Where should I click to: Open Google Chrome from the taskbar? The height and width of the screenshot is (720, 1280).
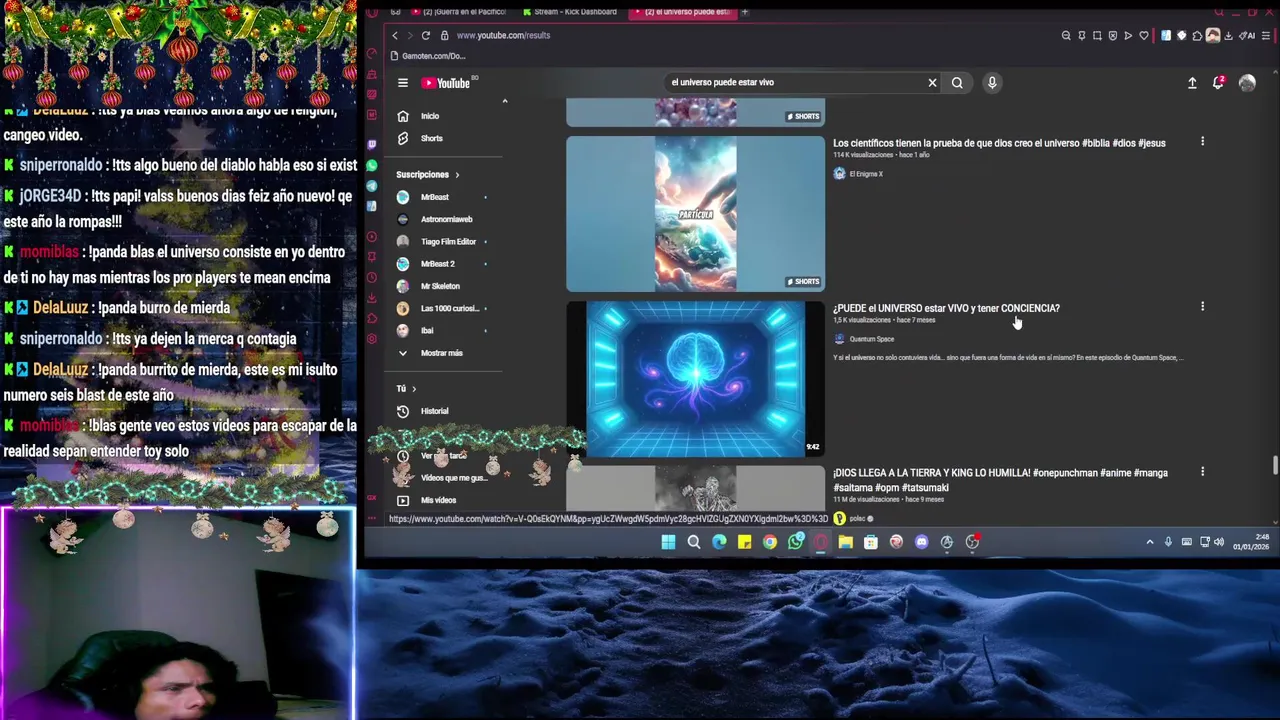(x=769, y=542)
